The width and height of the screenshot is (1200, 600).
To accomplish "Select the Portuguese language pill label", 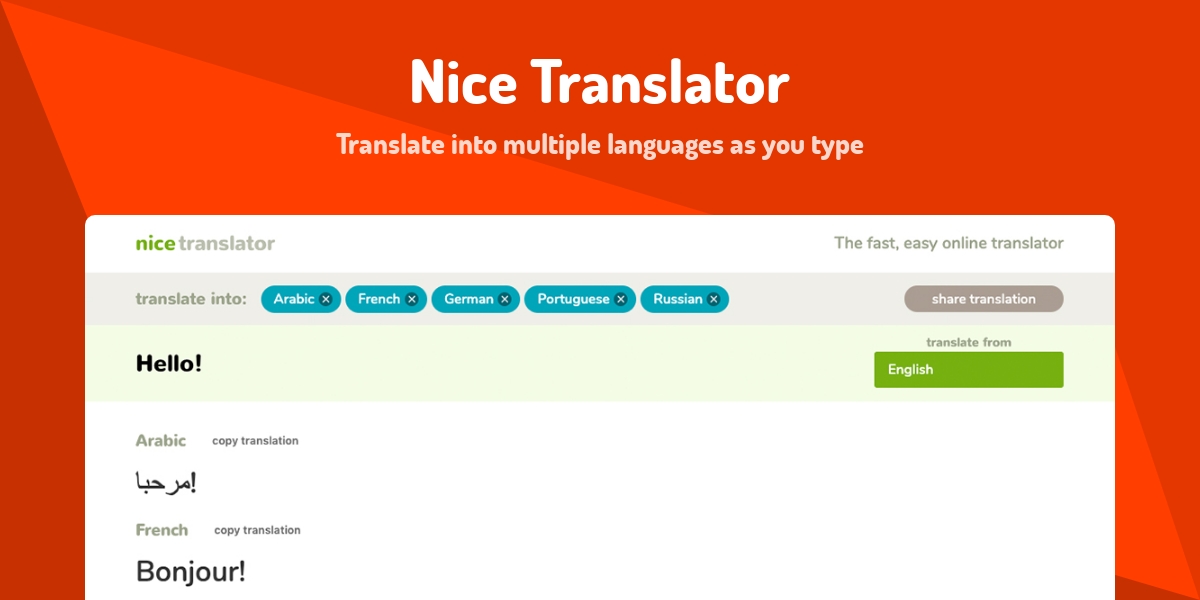I will tap(573, 299).
